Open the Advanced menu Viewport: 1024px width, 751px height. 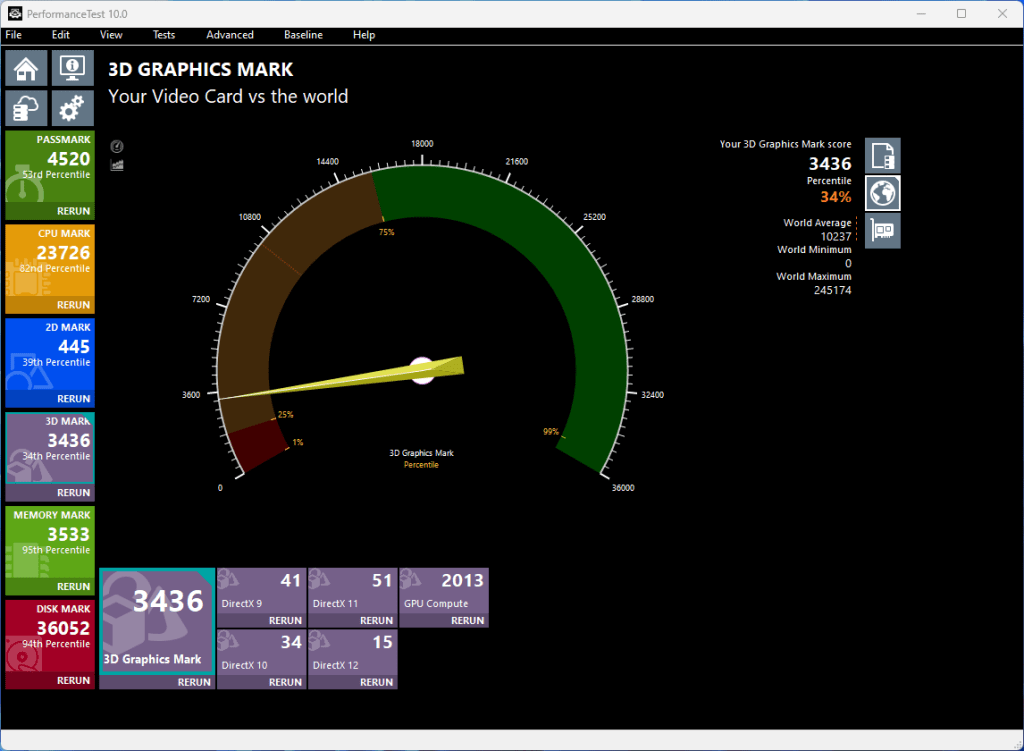pos(230,35)
